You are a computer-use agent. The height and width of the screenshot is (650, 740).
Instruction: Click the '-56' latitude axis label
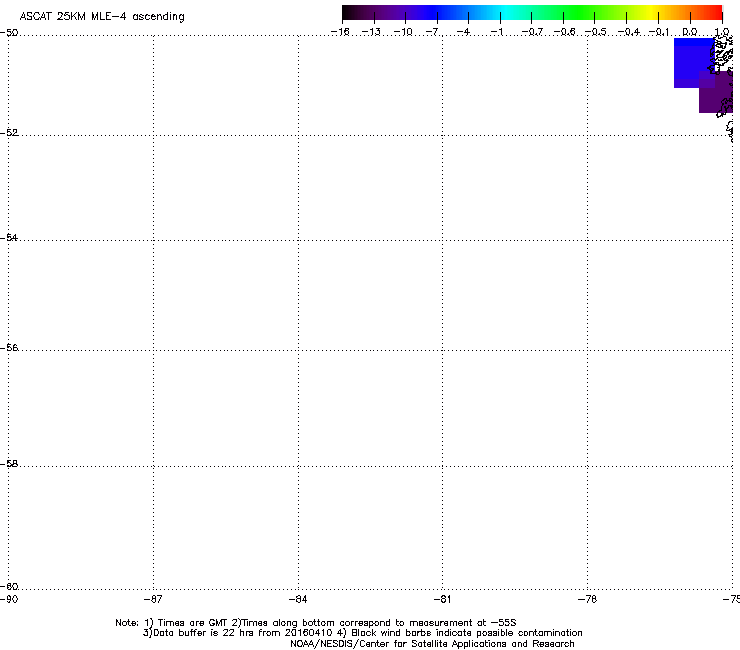click(9, 347)
